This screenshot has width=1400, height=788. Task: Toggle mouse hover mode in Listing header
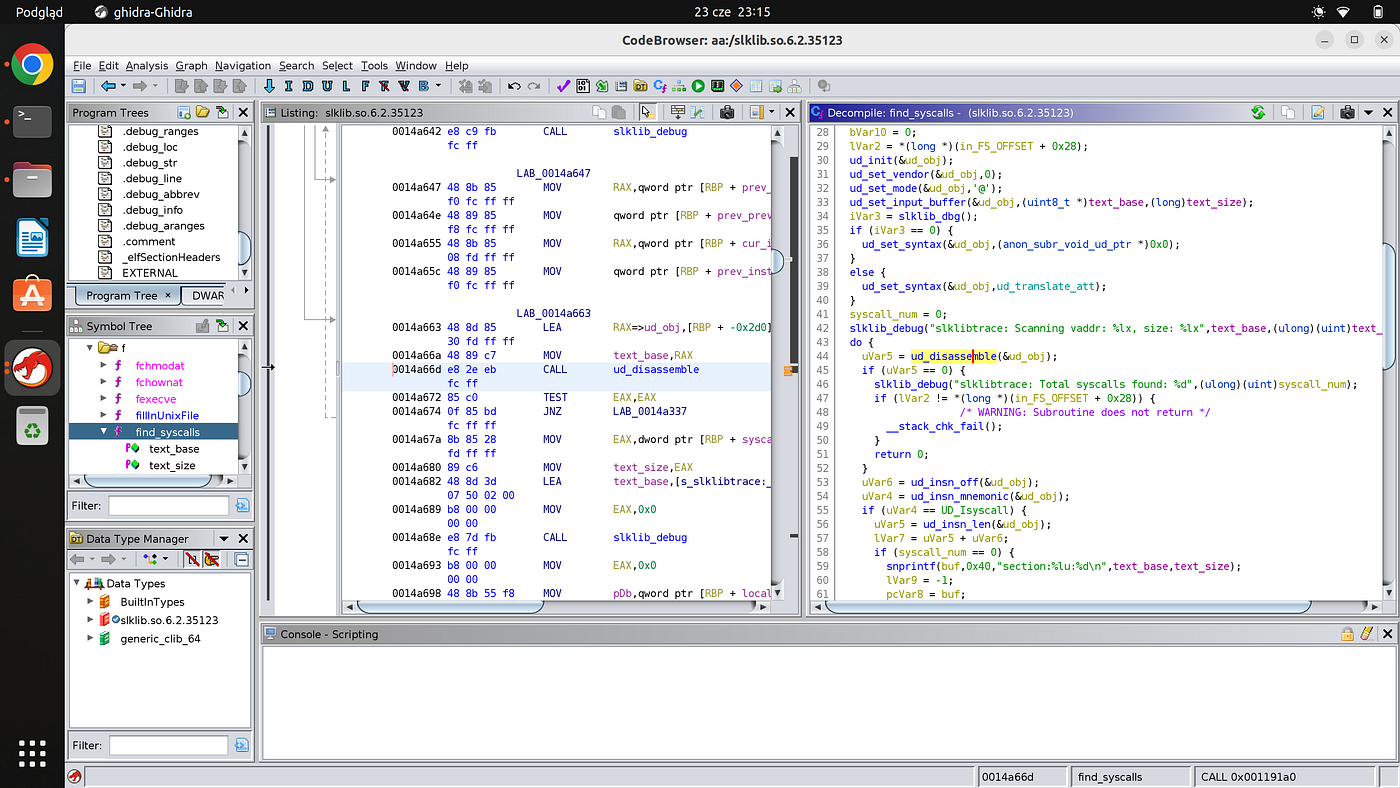(647, 113)
